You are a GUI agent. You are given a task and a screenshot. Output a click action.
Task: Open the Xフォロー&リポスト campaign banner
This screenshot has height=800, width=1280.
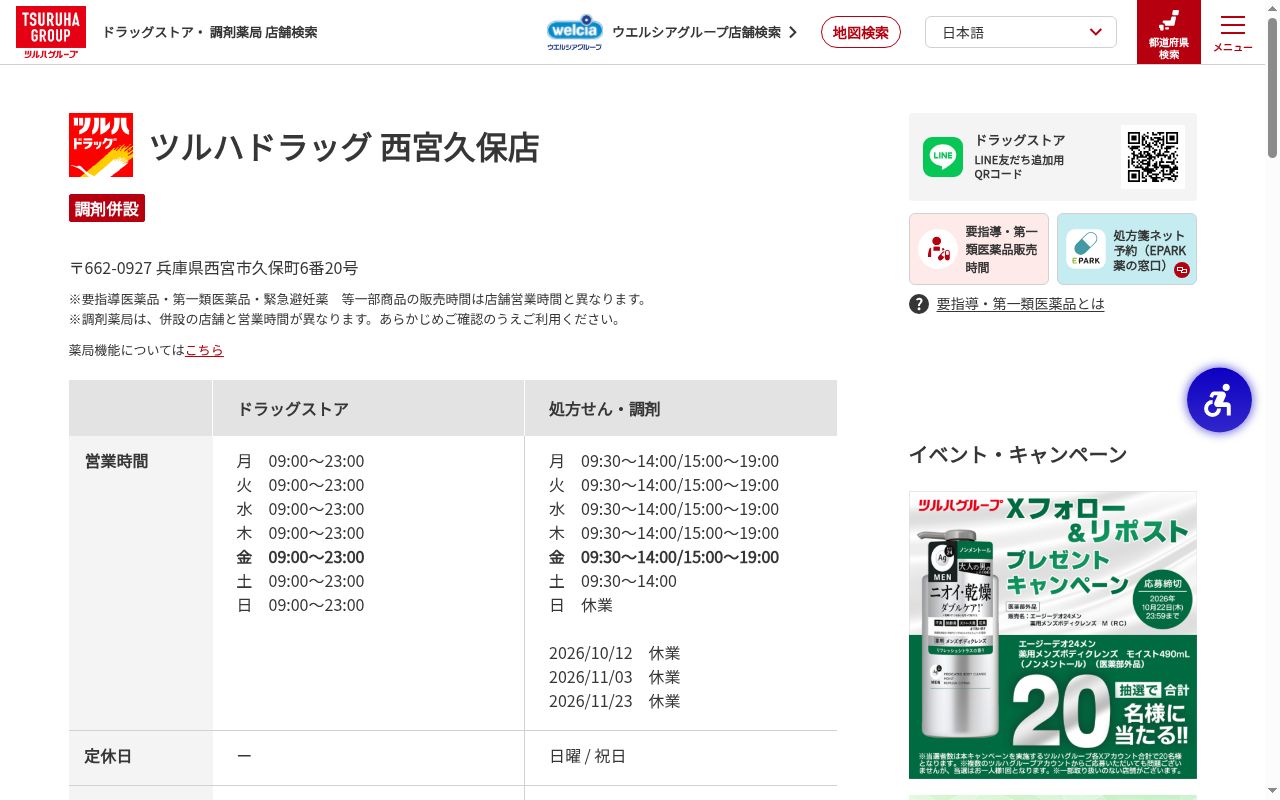pos(1053,635)
